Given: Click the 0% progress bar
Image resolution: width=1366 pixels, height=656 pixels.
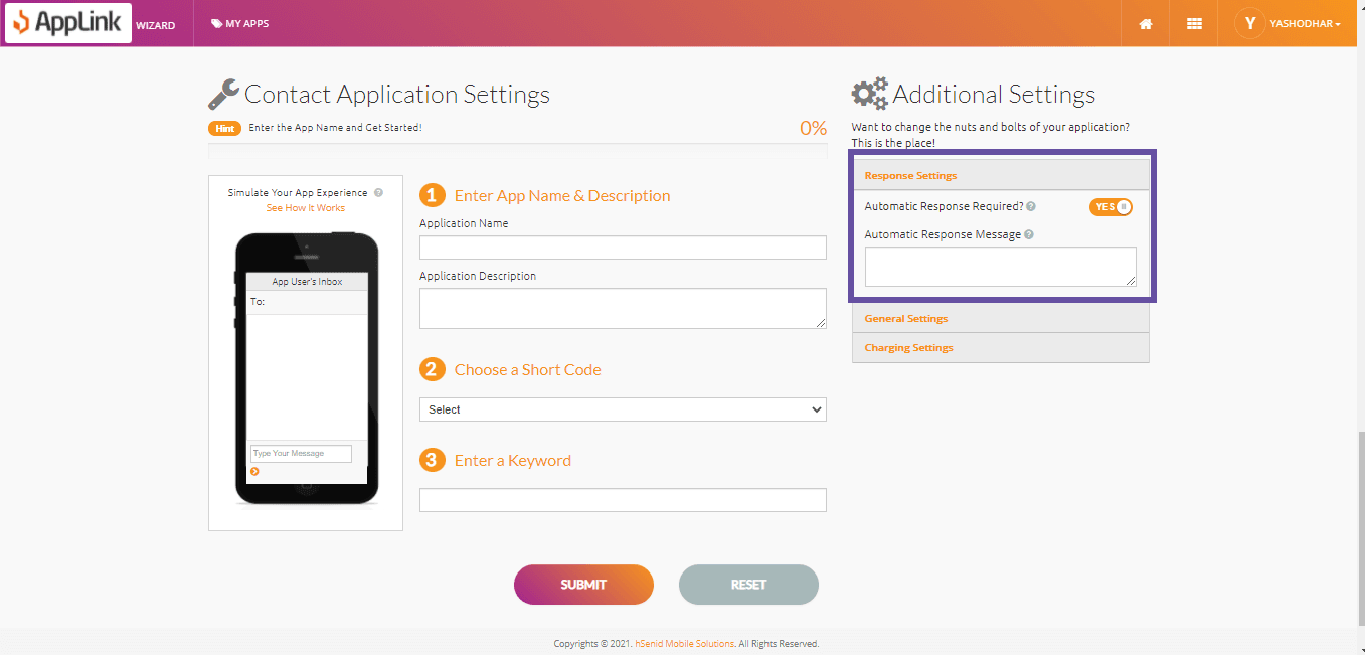Looking at the screenshot, I should pyautogui.click(x=518, y=152).
